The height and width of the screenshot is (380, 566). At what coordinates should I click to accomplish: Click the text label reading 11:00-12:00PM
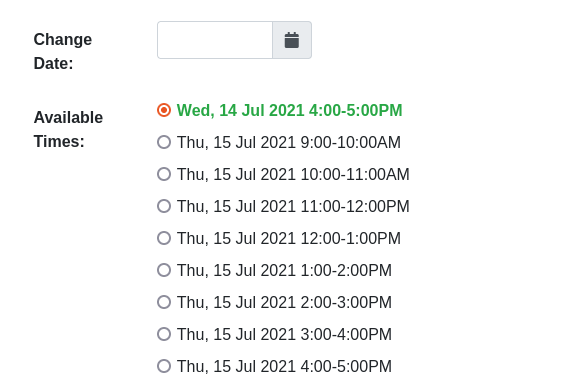coord(355,206)
